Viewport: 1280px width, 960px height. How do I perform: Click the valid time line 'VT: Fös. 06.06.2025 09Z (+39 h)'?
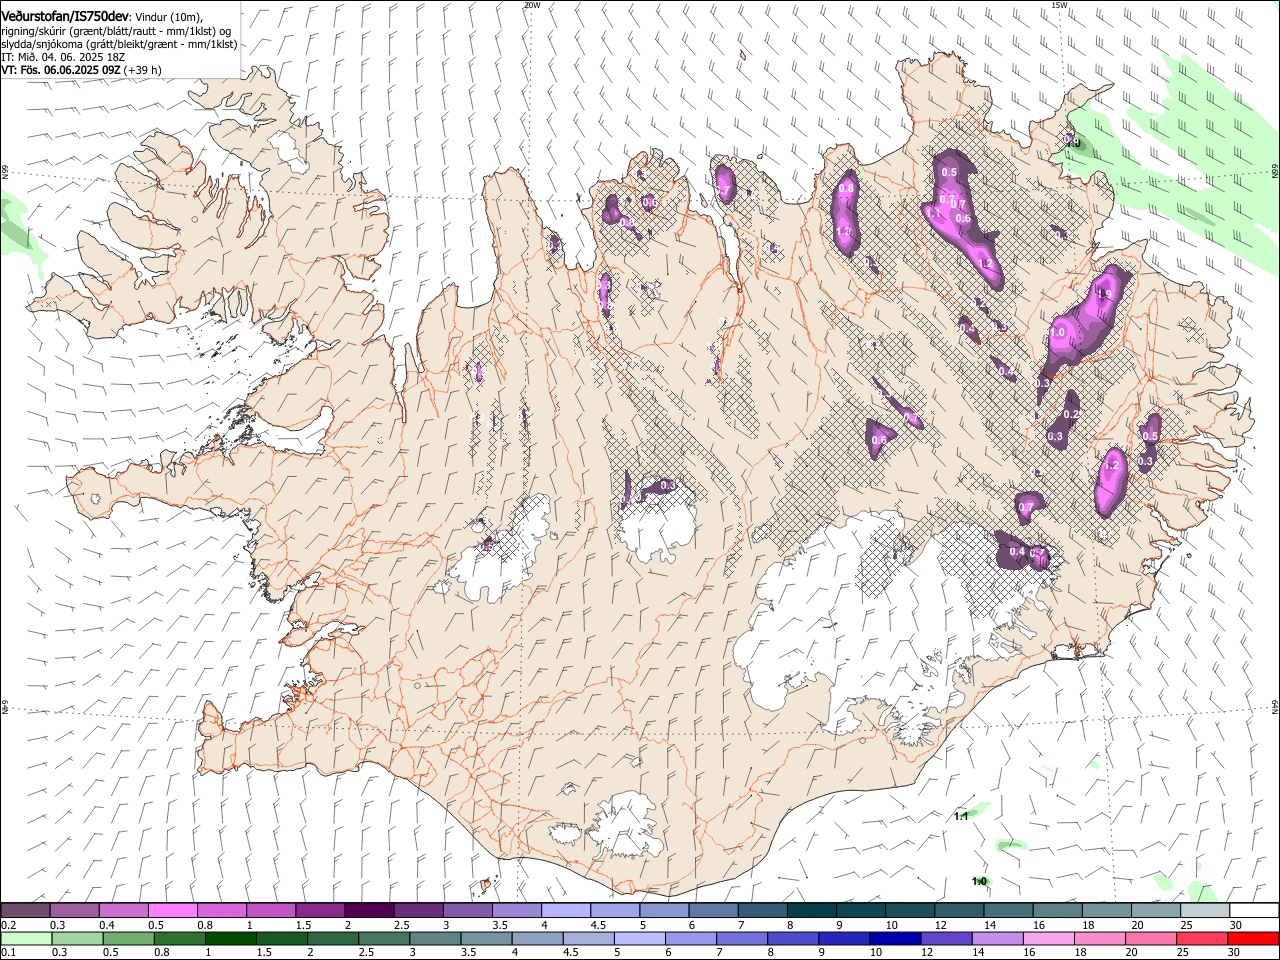tap(82, 71)
